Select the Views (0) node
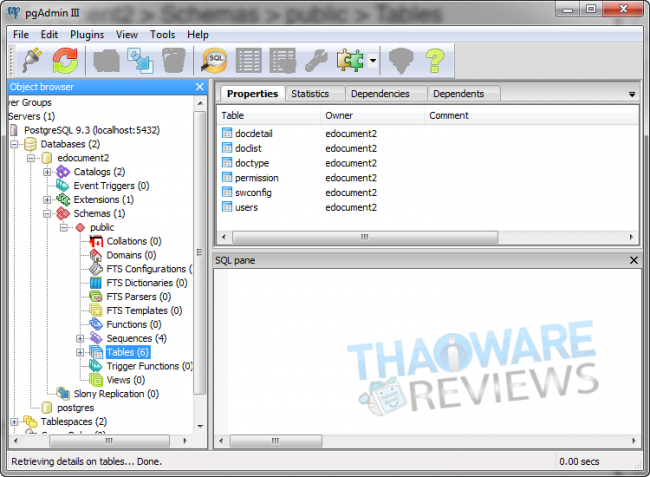The height and width of the screenshot is (477, 650). click(x=126, y=380)
